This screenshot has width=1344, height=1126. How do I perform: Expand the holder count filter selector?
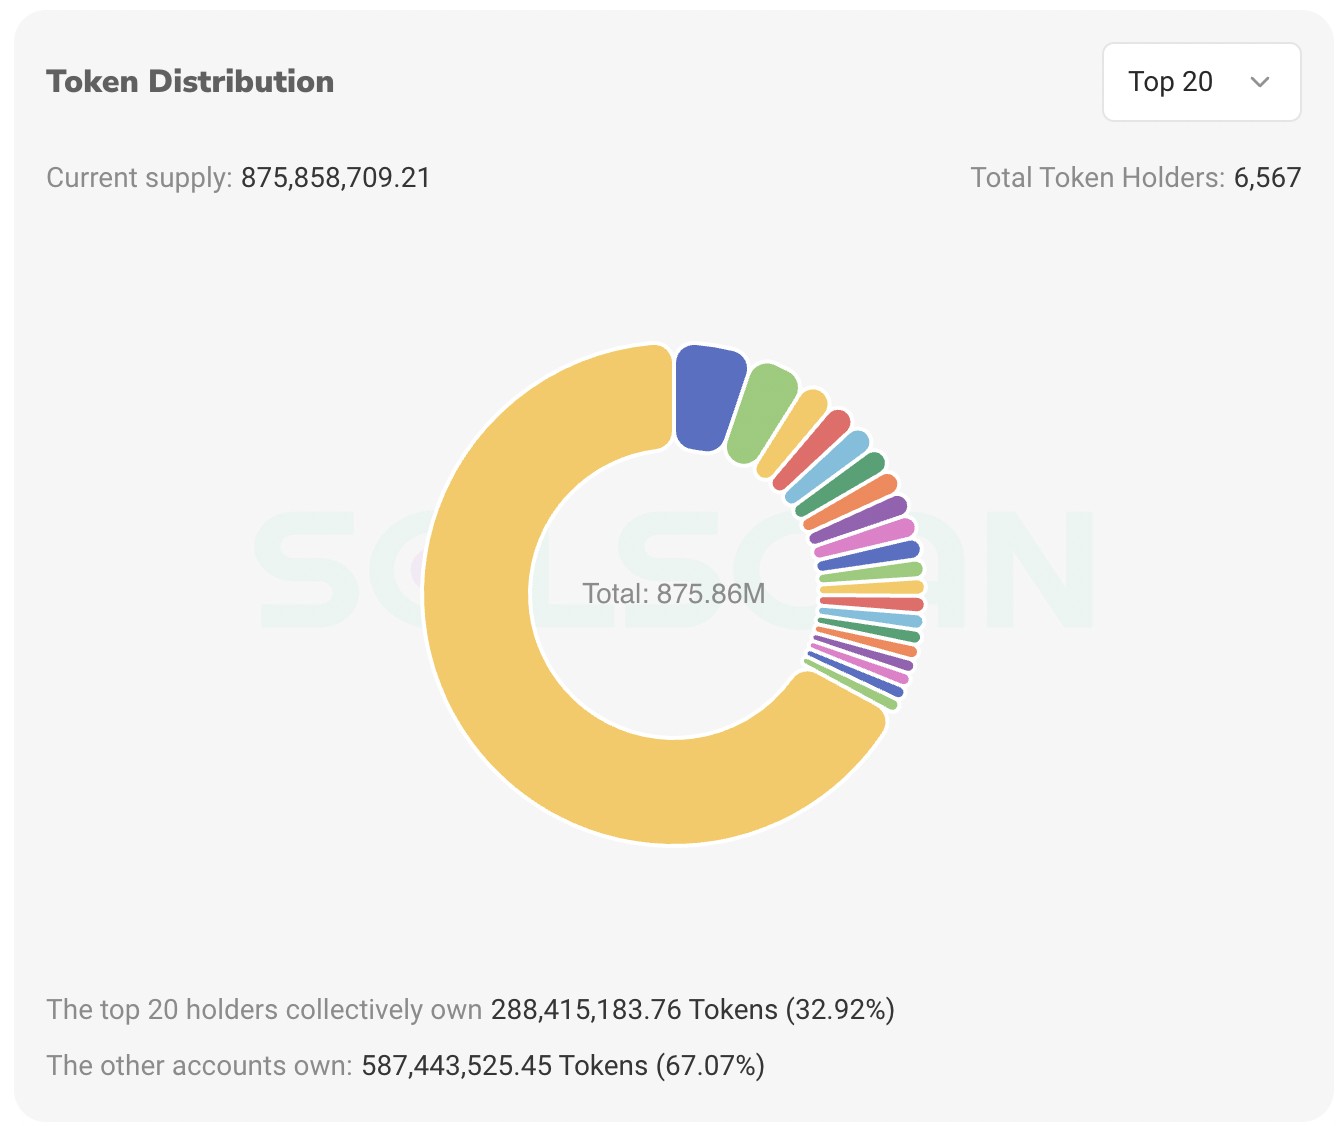point(1200,81)
